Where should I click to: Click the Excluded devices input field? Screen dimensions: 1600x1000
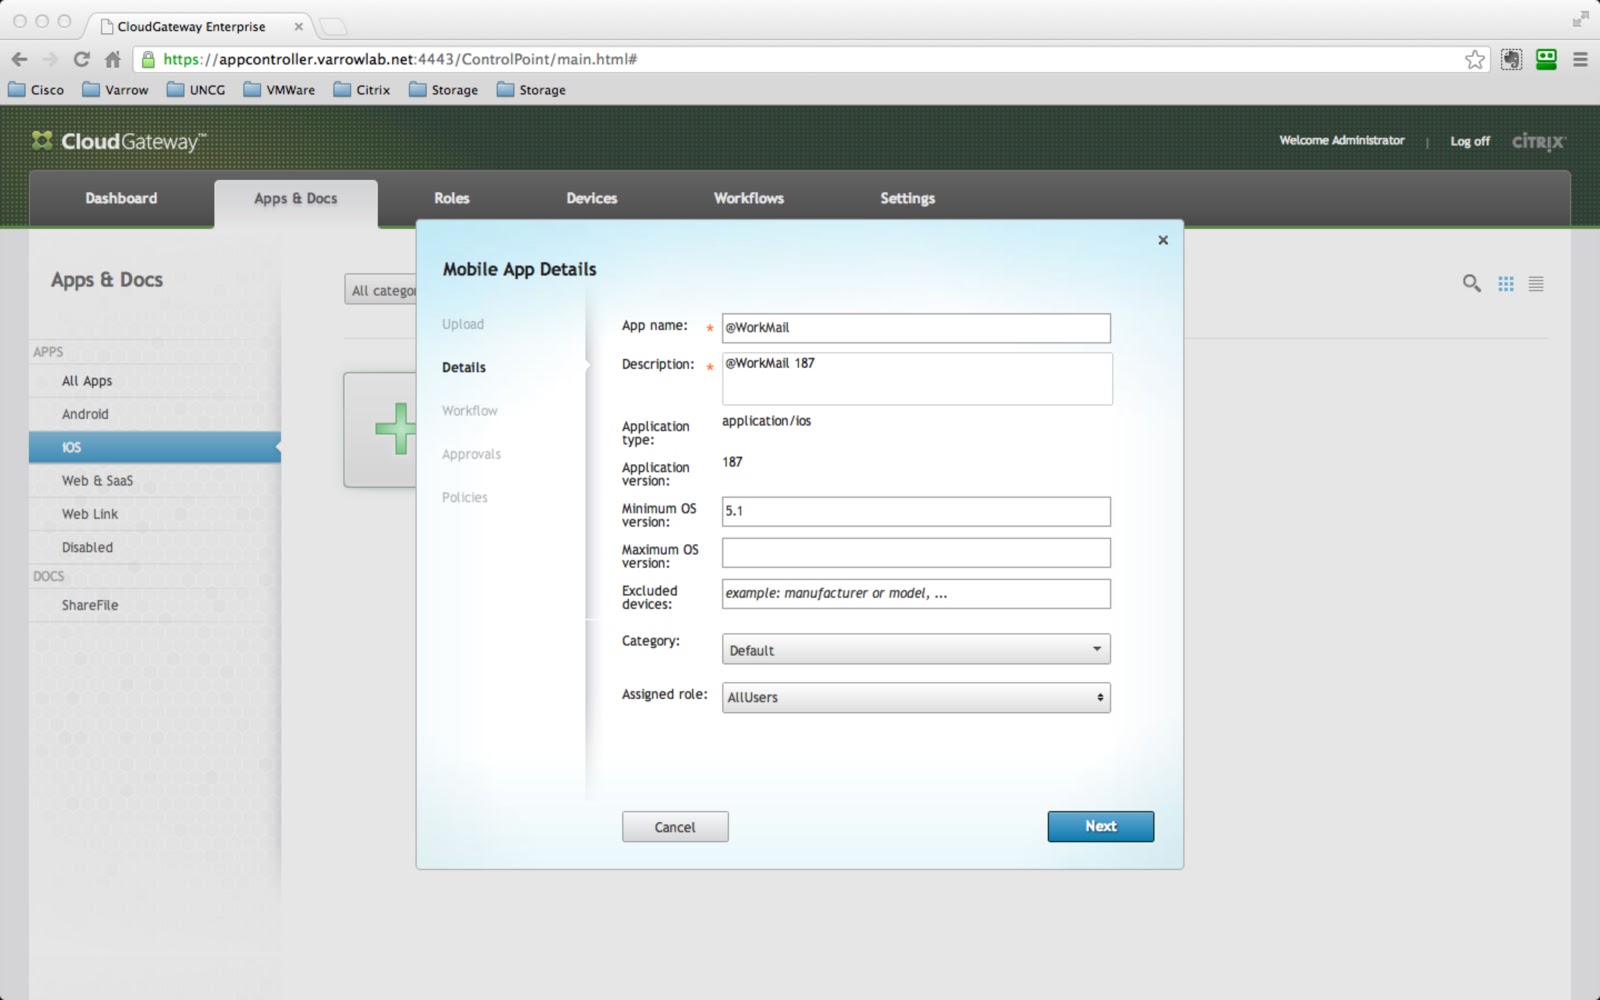pos(916,594)
